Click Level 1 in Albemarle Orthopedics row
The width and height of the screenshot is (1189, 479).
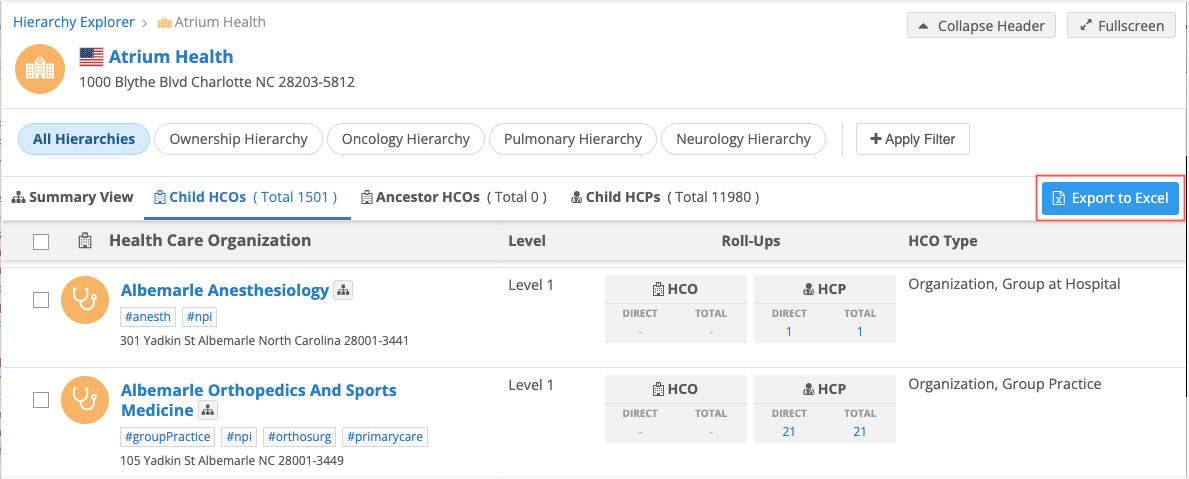coord(531,385)
